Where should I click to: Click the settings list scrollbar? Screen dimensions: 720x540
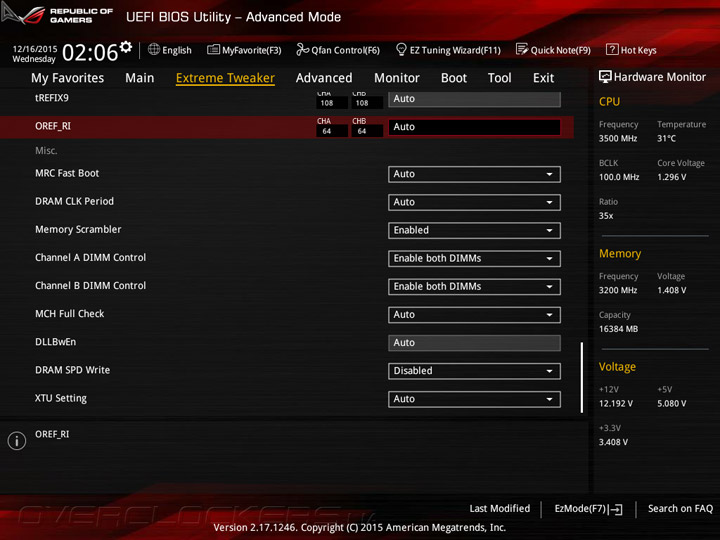tap(582, 377)
